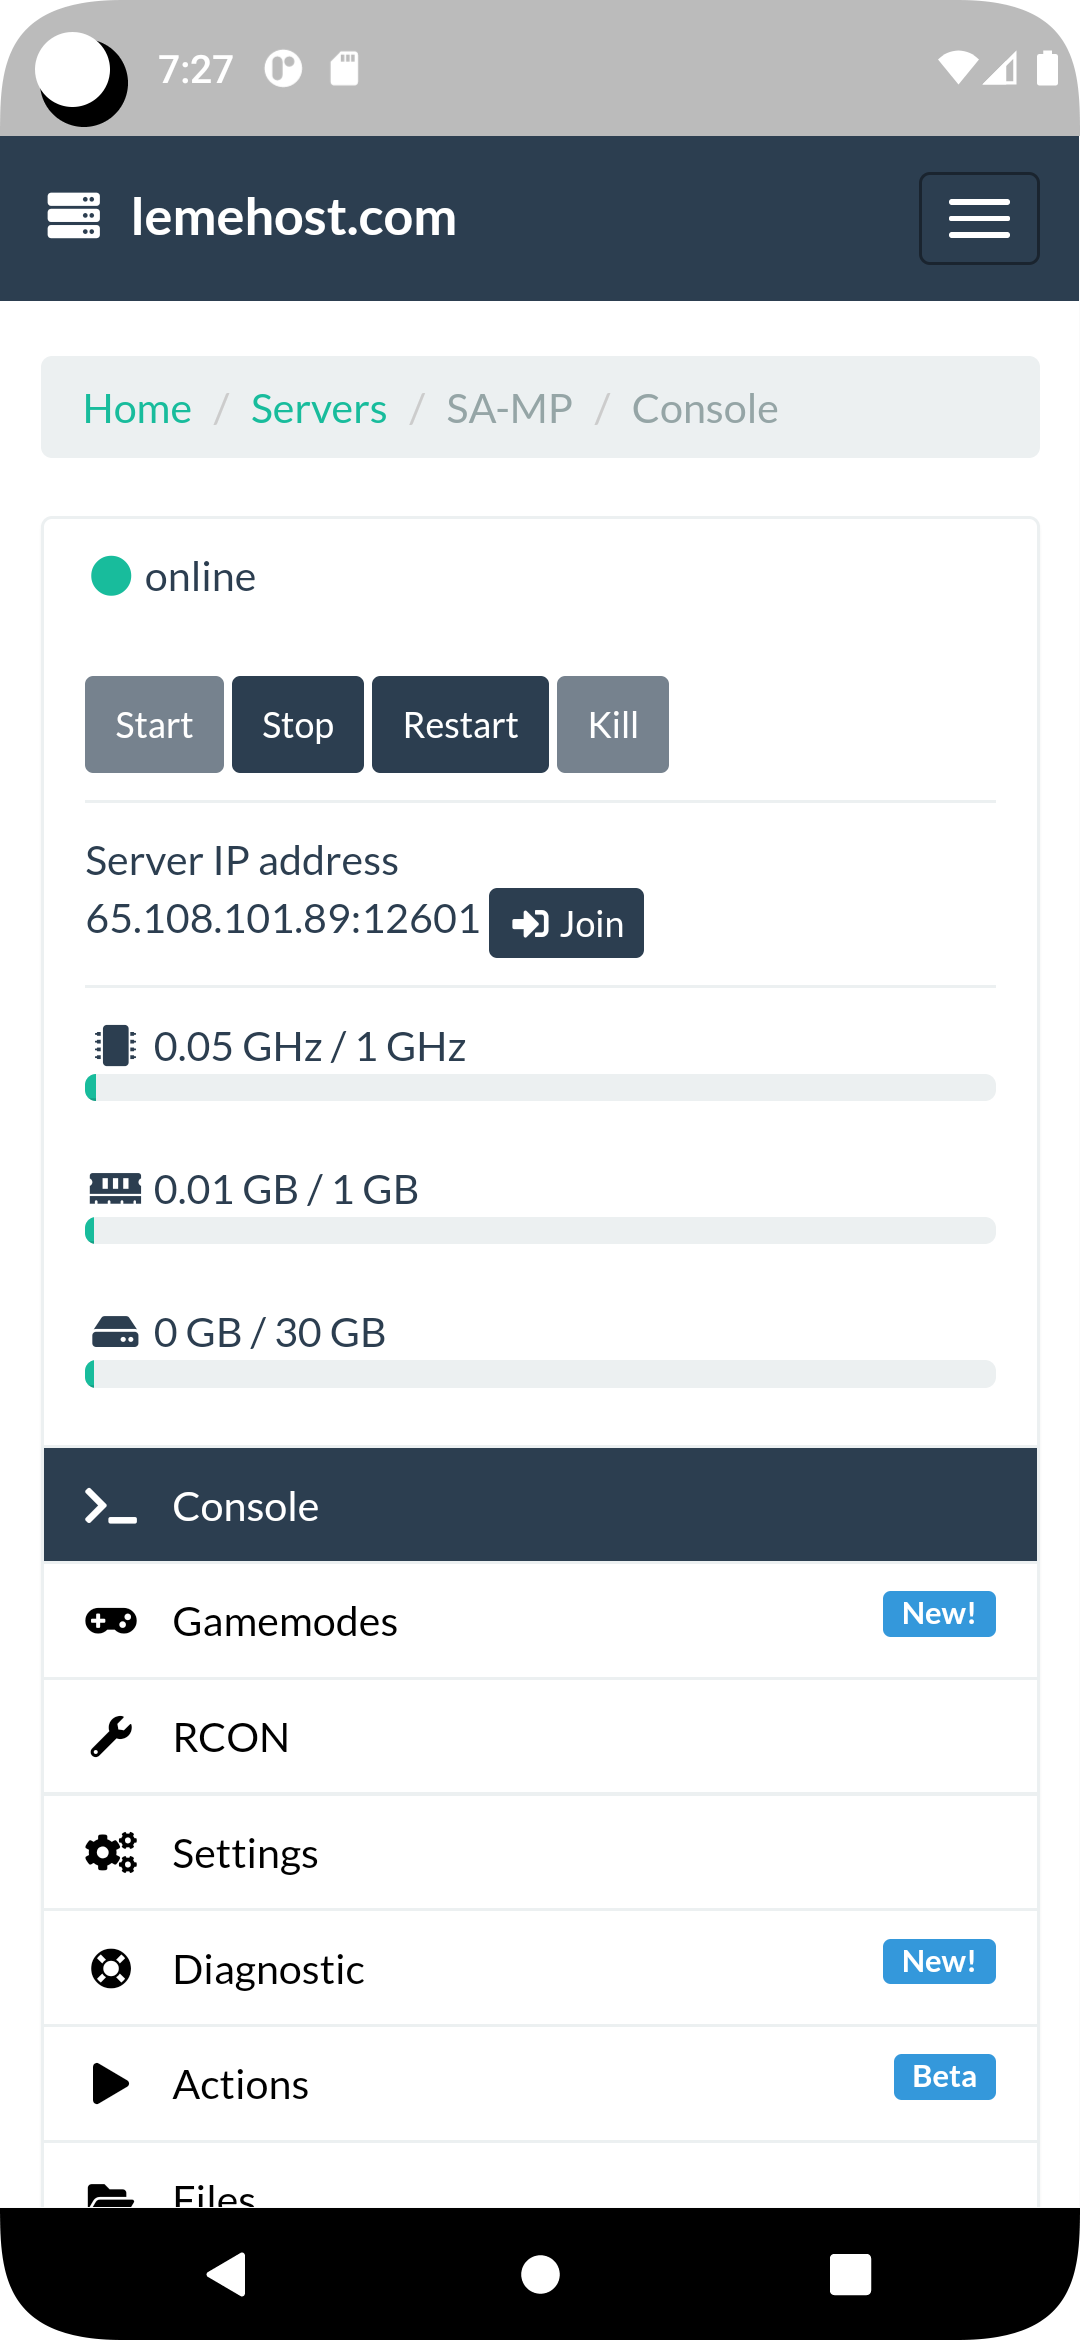Open the Diagnostic menu item
Viewport: 1080px width, 2340px height.
pos(540,1969)
